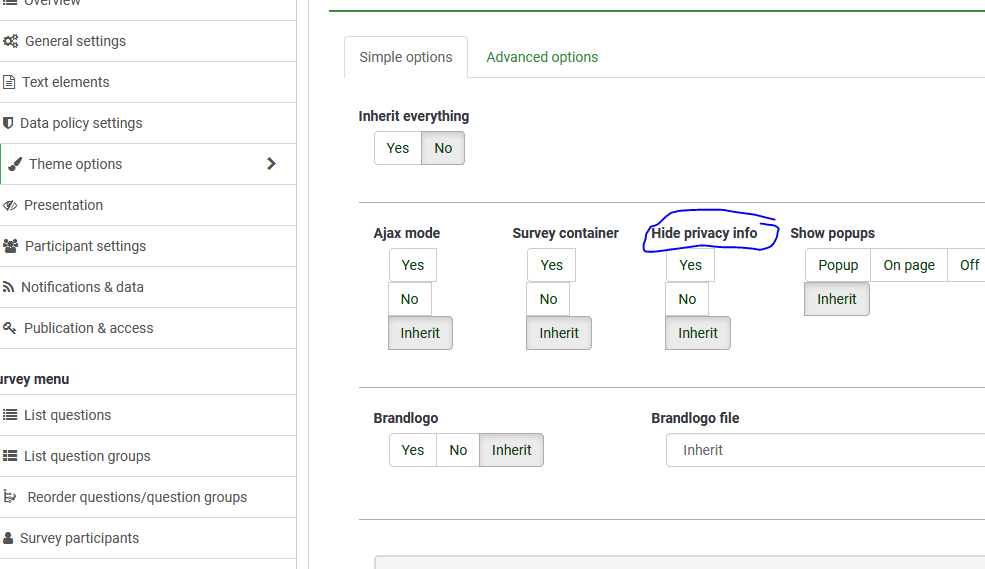Open List question groups link
This screenshot has width=985, height=569.
tap(87, 456)
